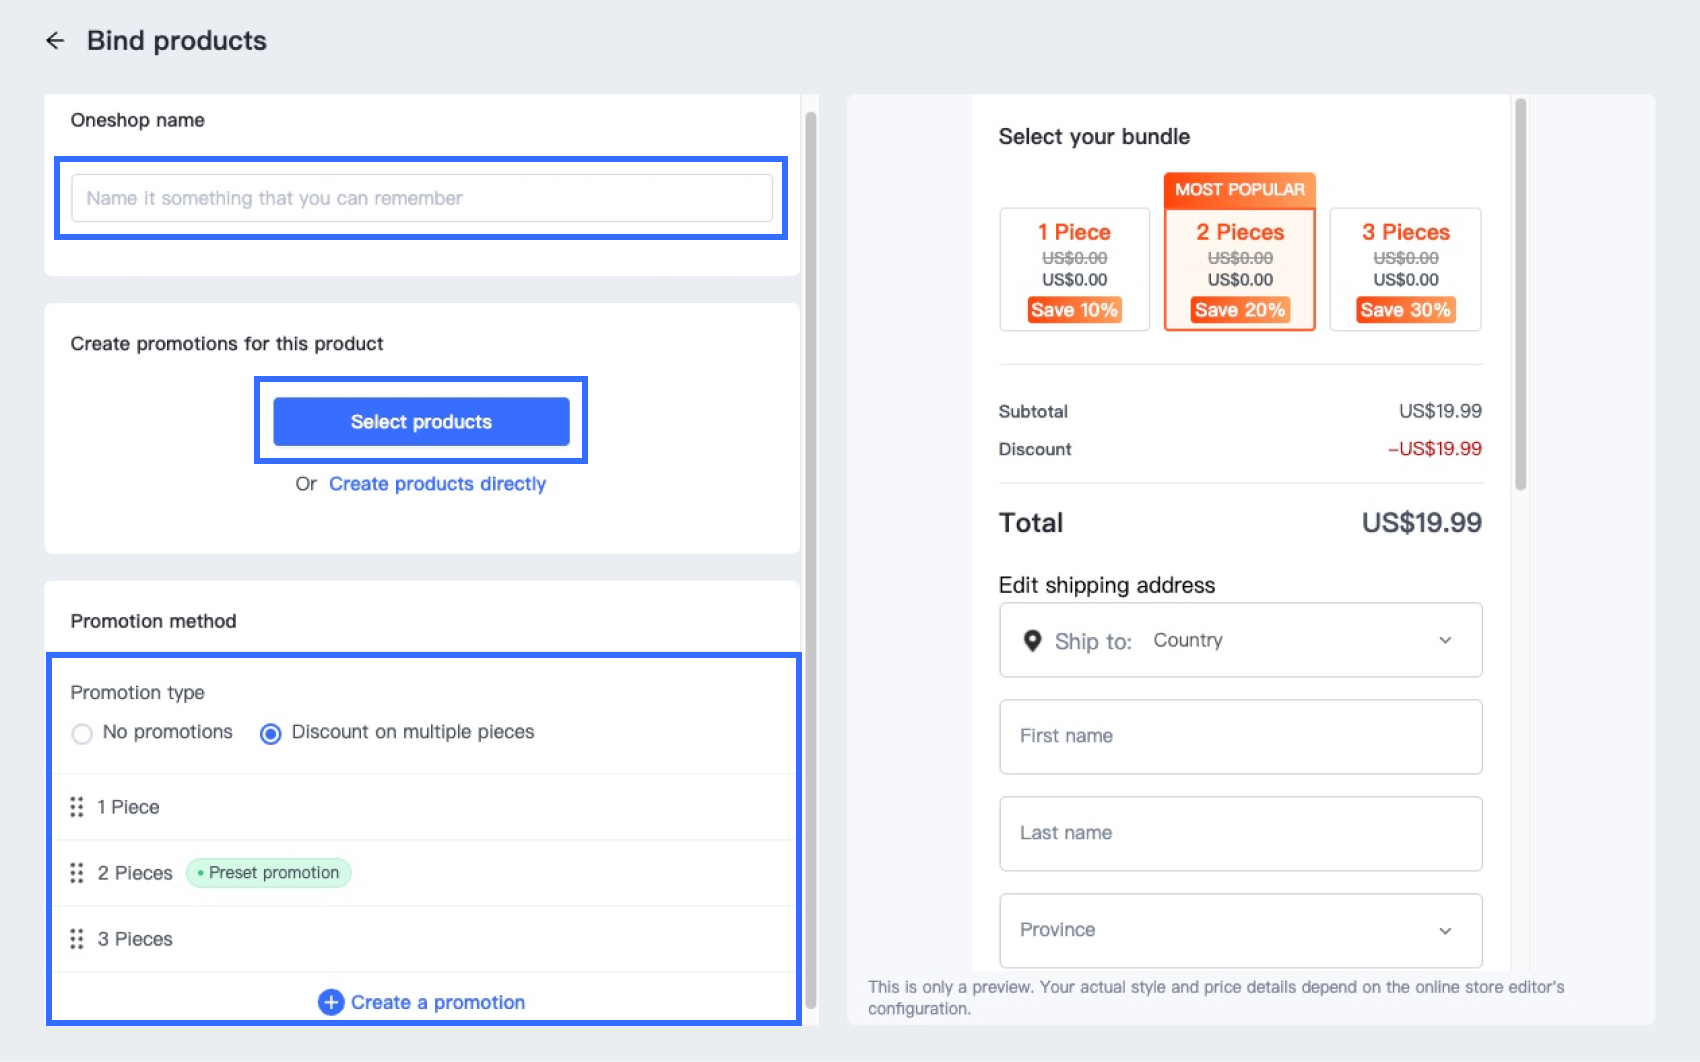Click the drag handle for 2 Pieces
1700x1062 pixels.
(x=77, y=873)
